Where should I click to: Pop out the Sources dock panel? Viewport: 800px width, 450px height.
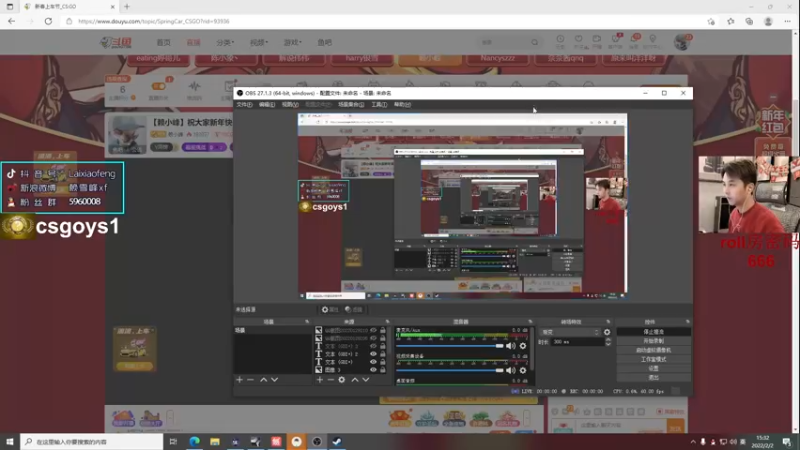[x=387, y=322]
